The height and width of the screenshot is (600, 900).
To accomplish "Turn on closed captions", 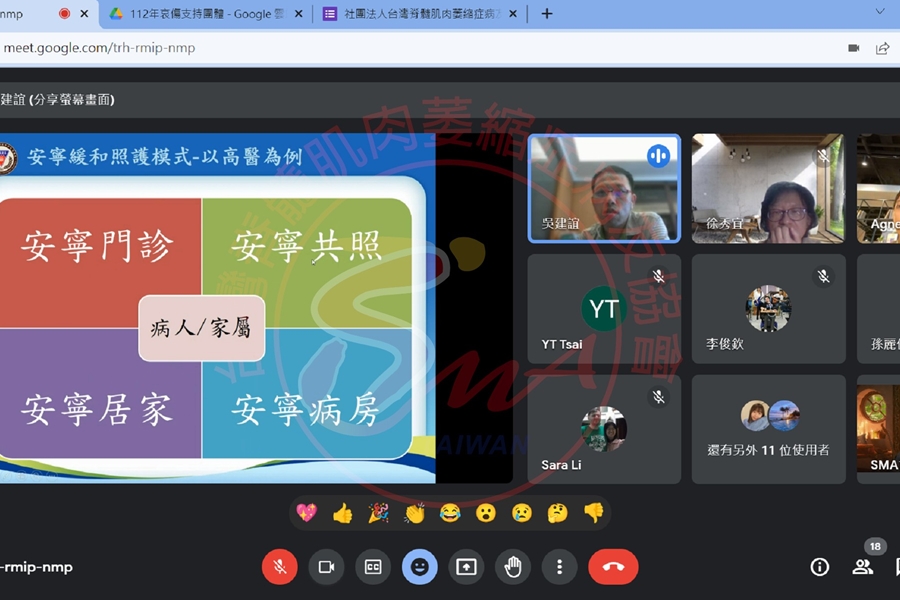I will pyautogui.click(x=373, y=567).
